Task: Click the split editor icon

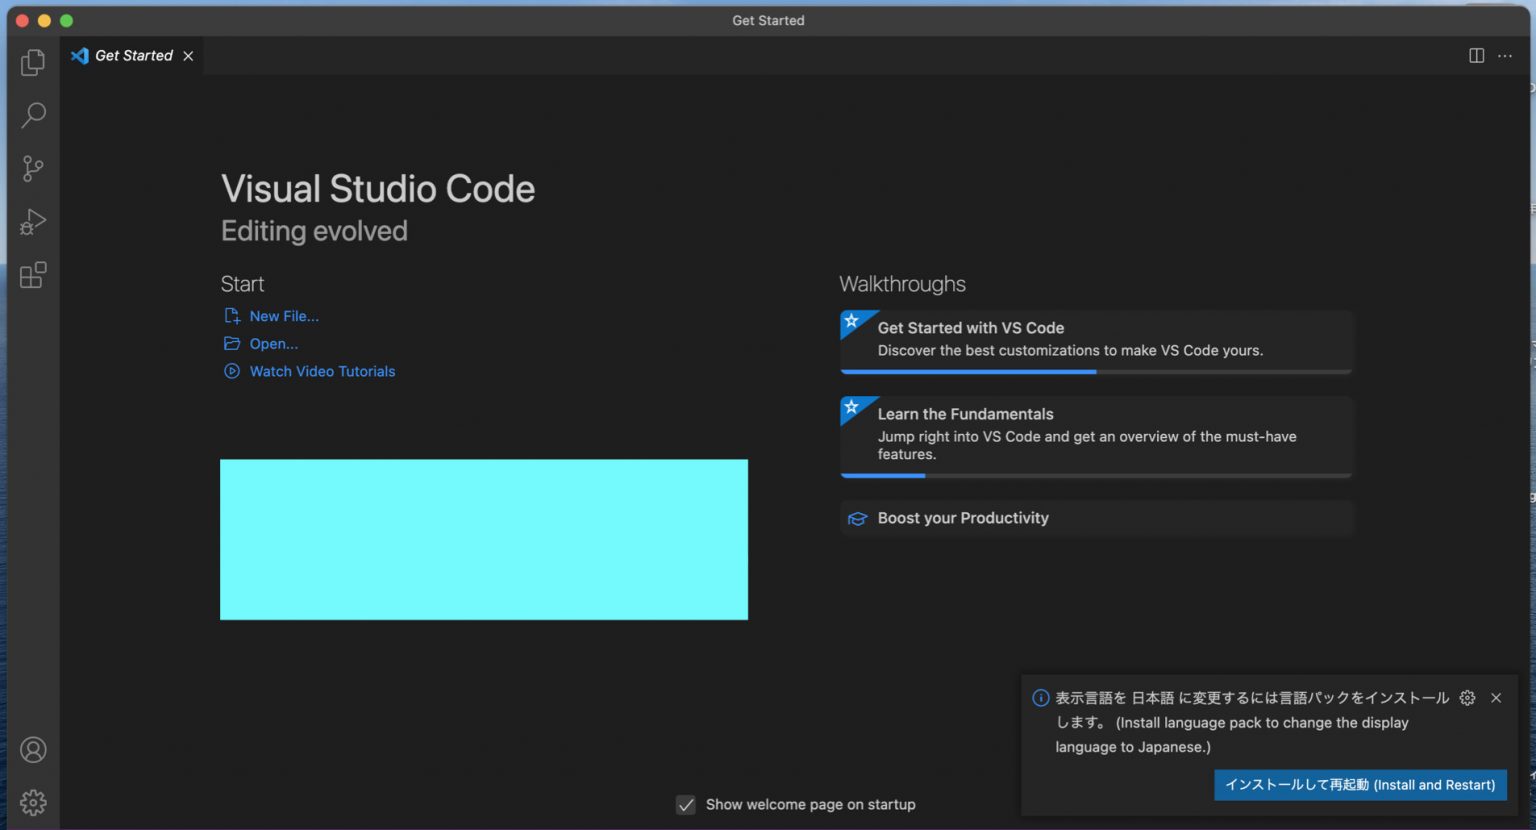Action: [x=1476, y=55]
